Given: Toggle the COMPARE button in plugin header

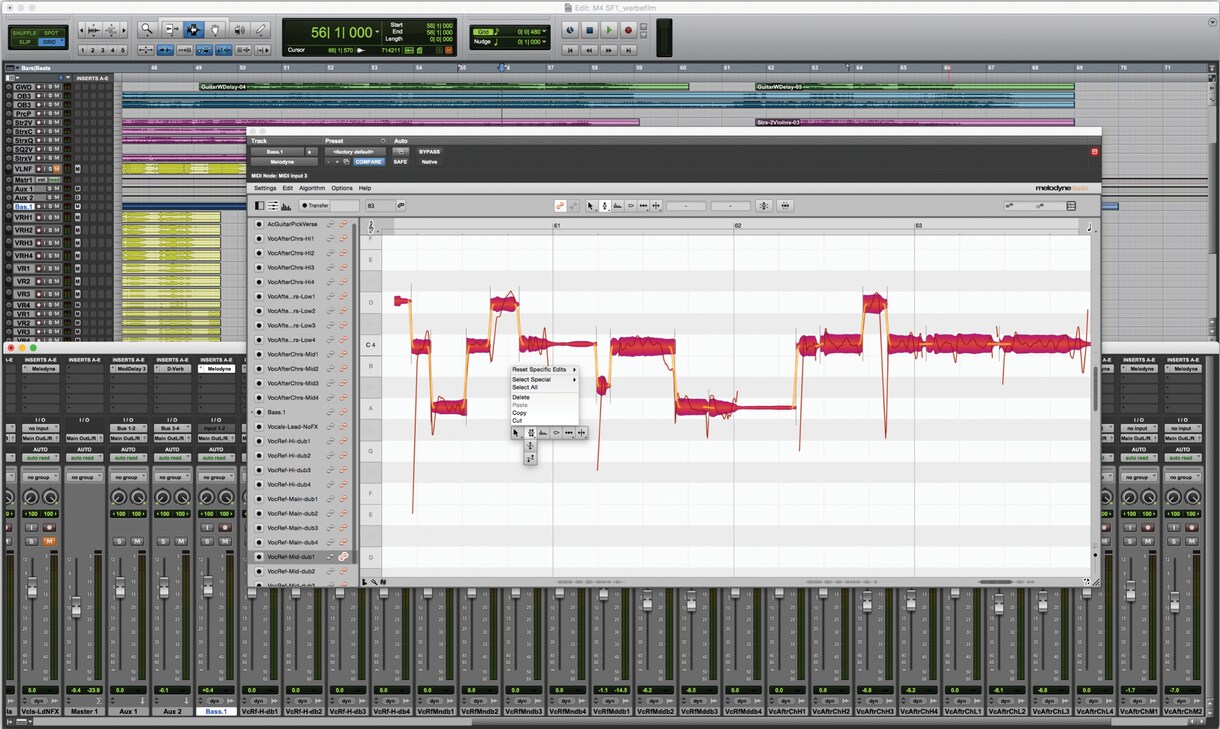Looking at the screenshot, I should click(368, 162).
